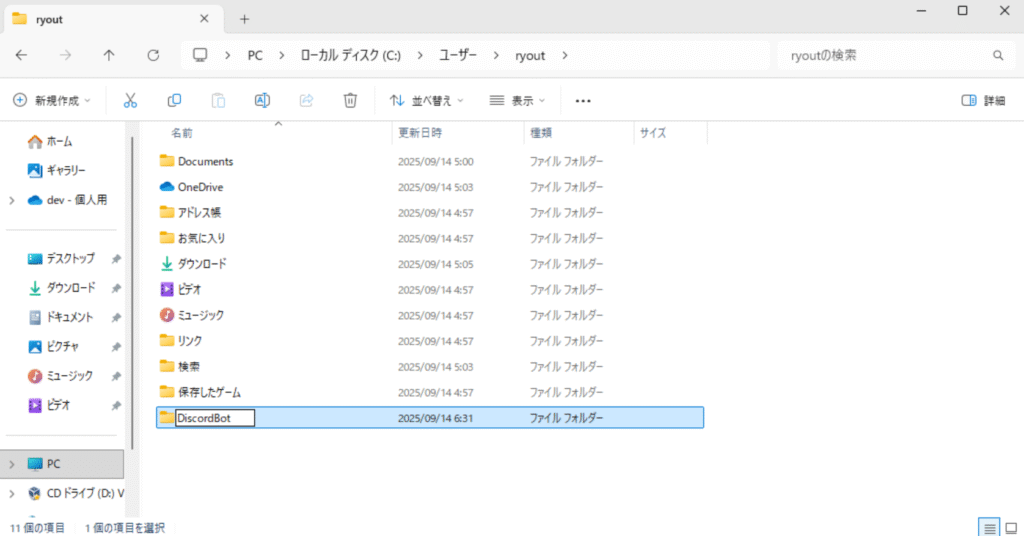Toggle the 詳細 details pane
1024x536 pixels.
(983, 100)
